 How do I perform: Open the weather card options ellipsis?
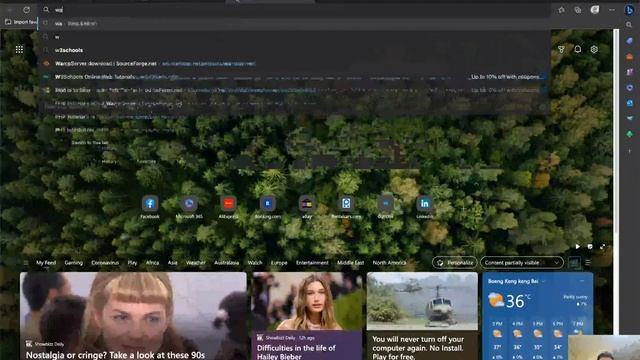point(582,281)
